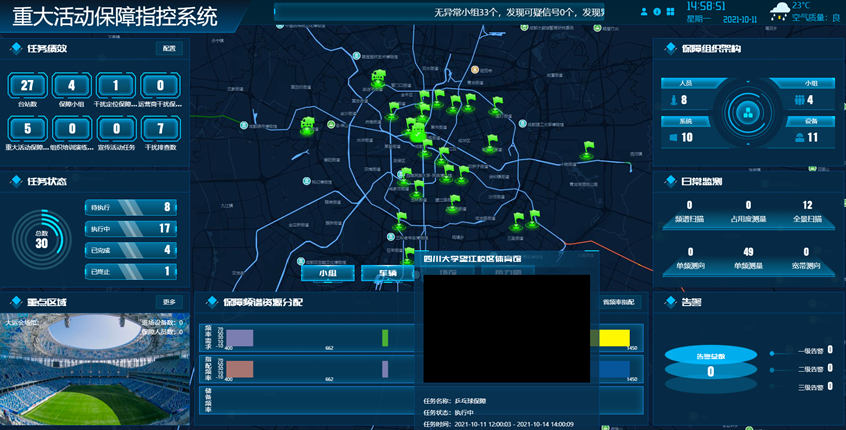Viewport: 846px width, 430px height.
Task: Click the 人员 personnel icon
Action: (672, 100)
